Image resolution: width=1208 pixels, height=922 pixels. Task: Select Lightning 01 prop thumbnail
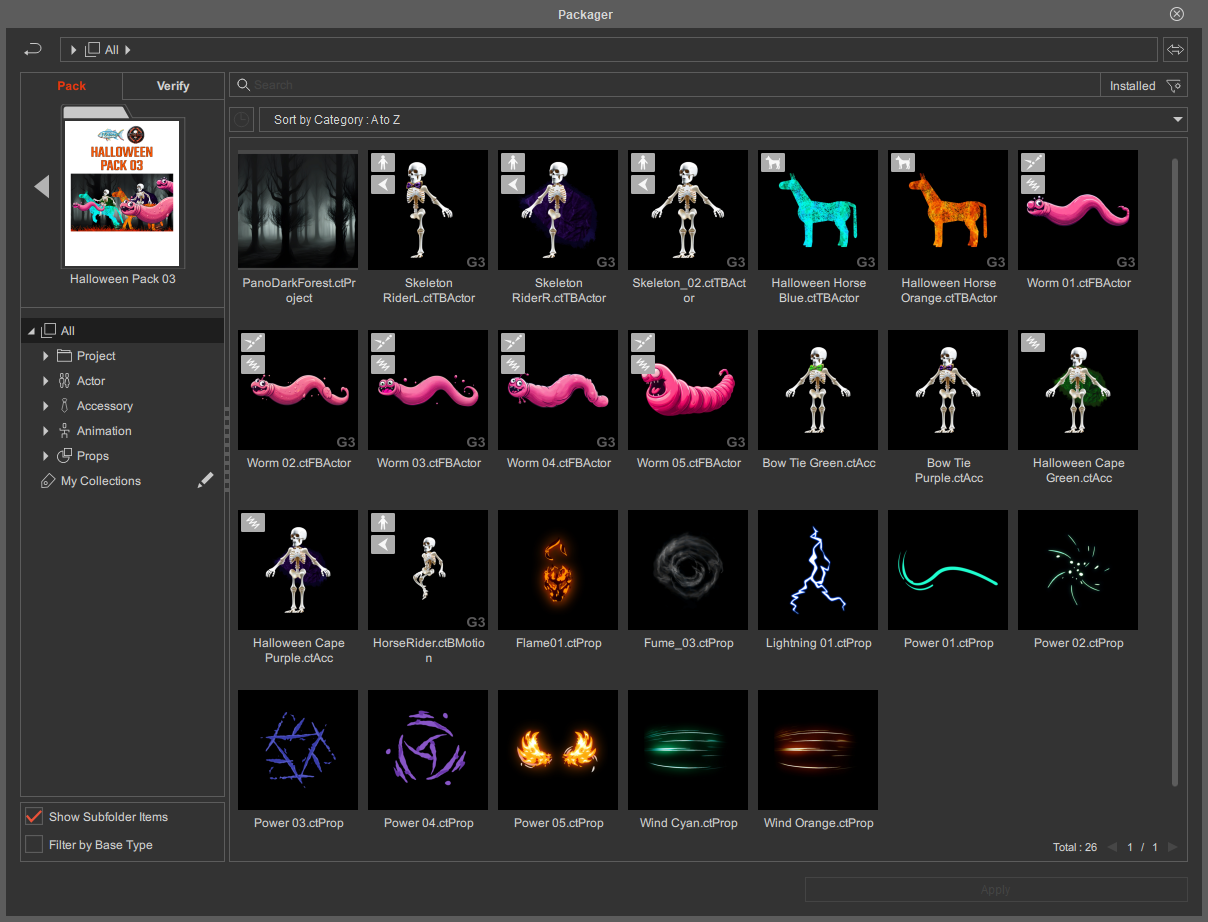[818, 570]
